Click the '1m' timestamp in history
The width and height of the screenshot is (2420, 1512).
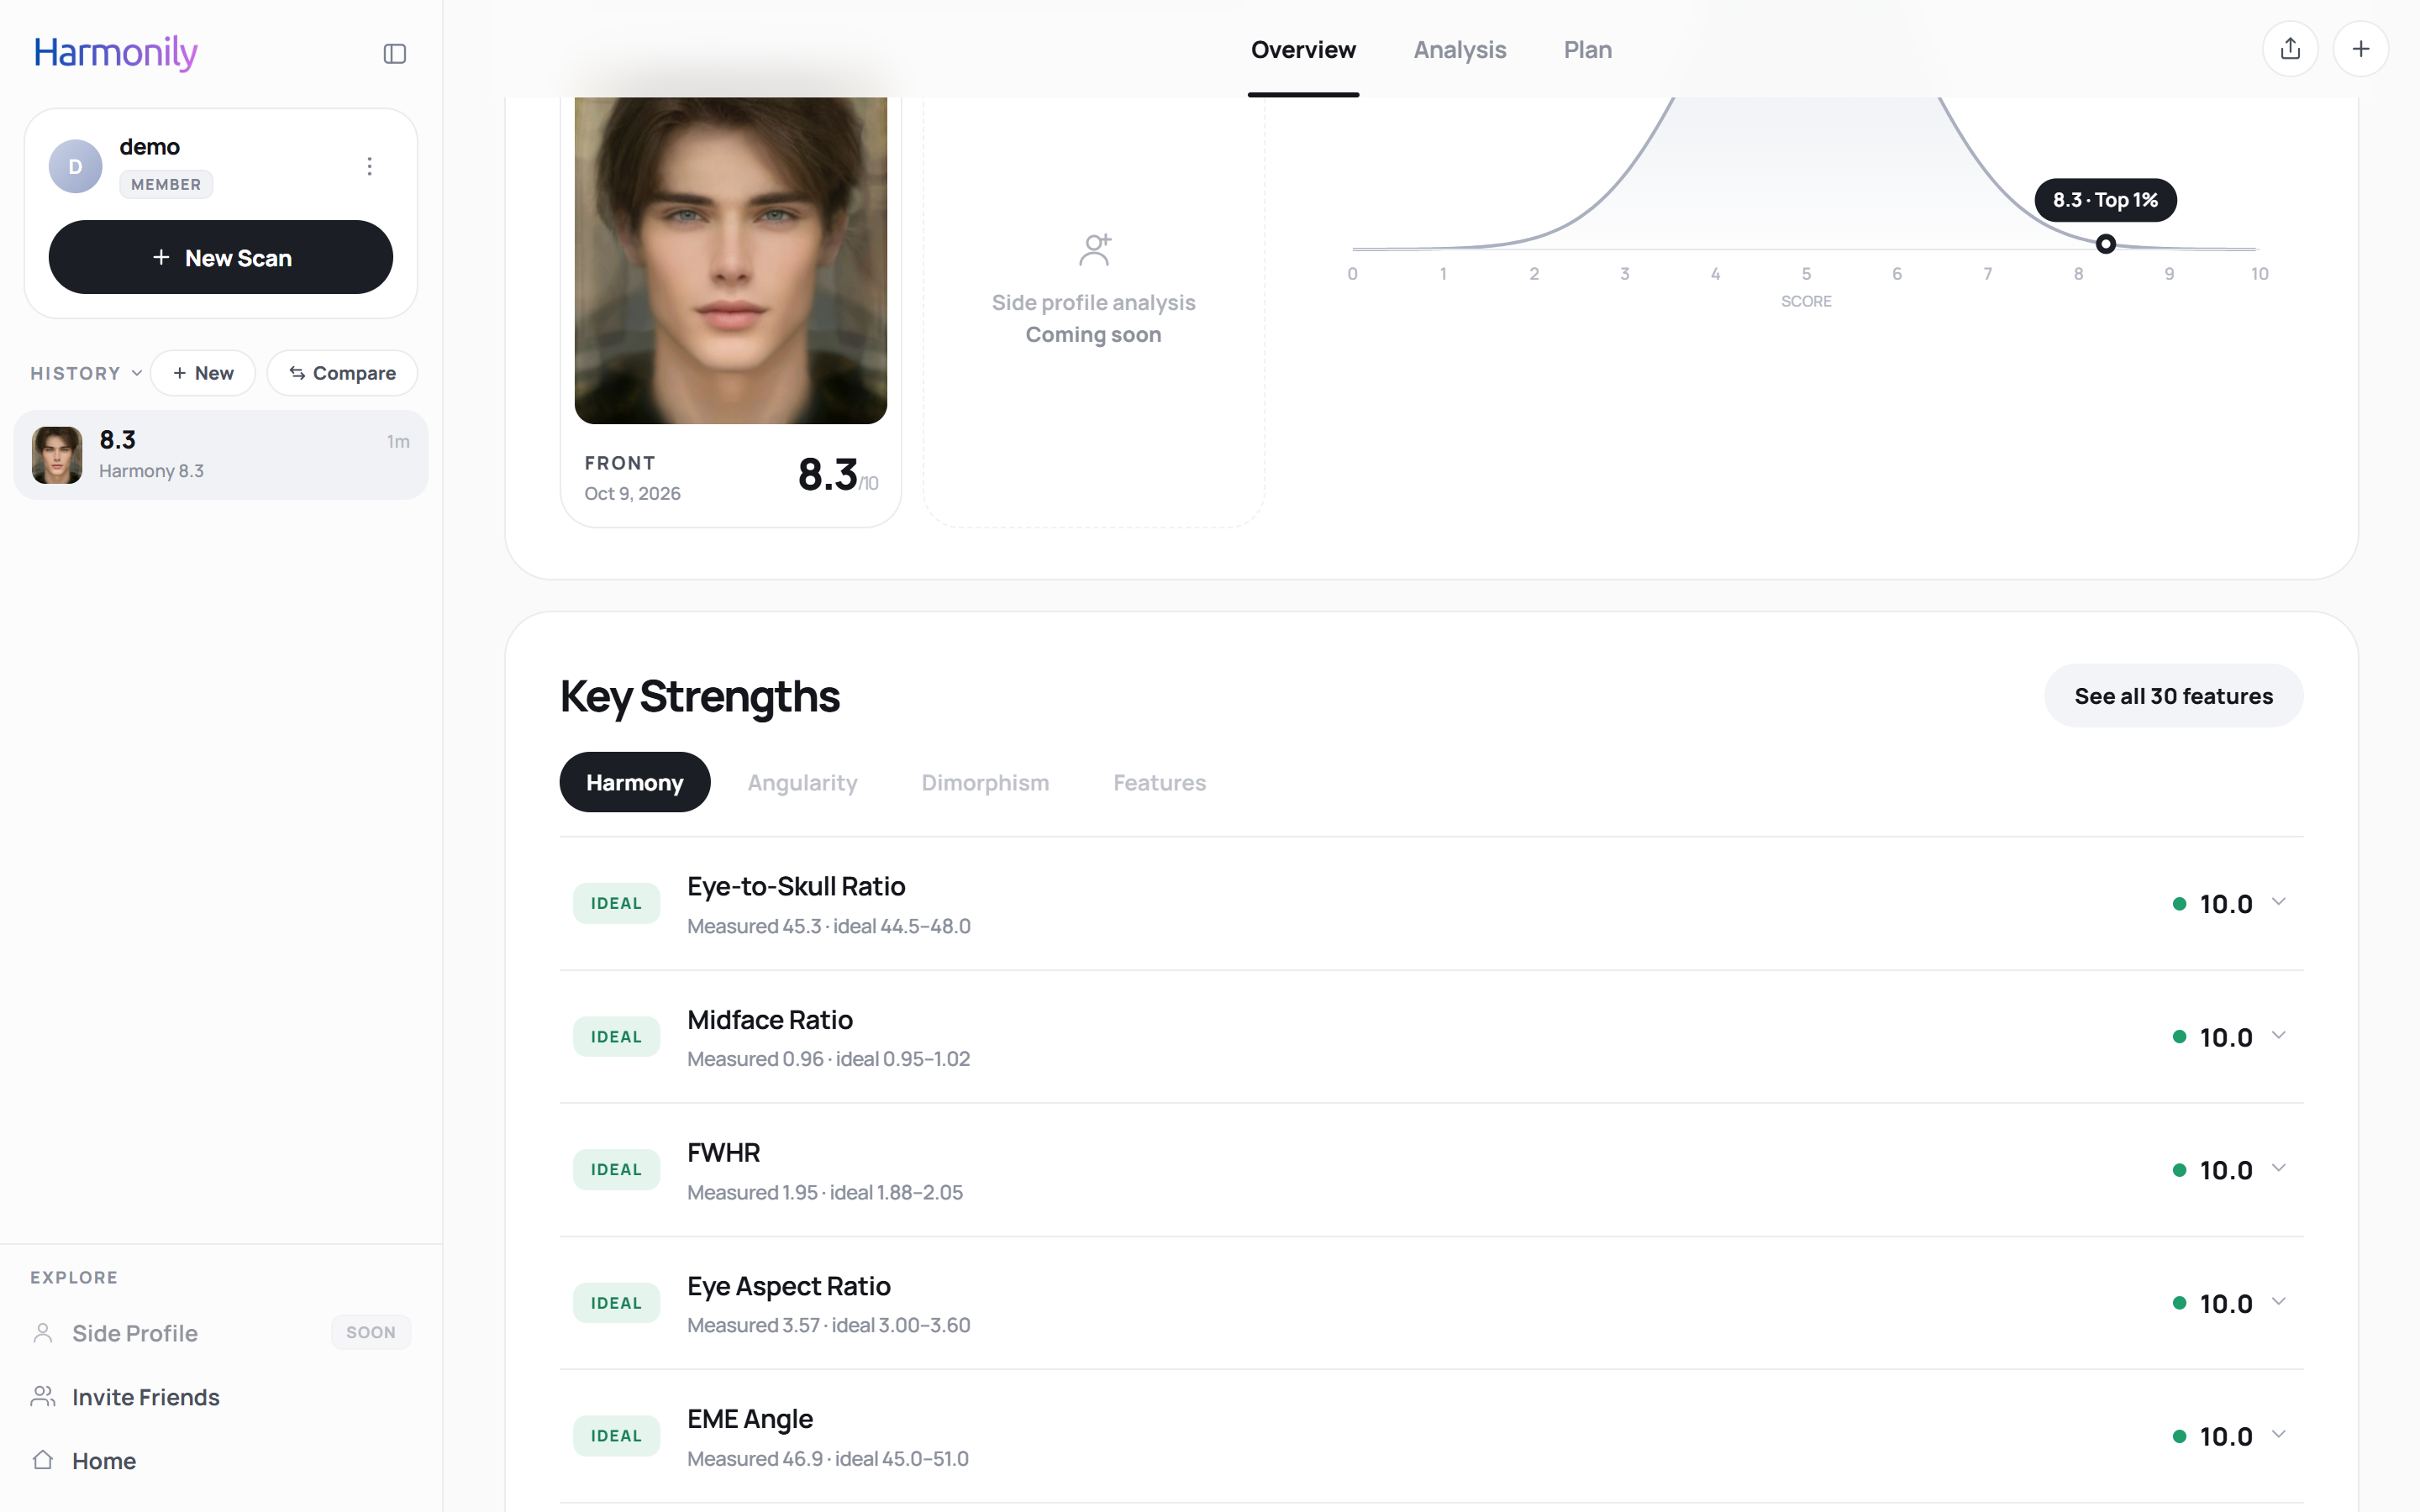(x=398, y=441)
